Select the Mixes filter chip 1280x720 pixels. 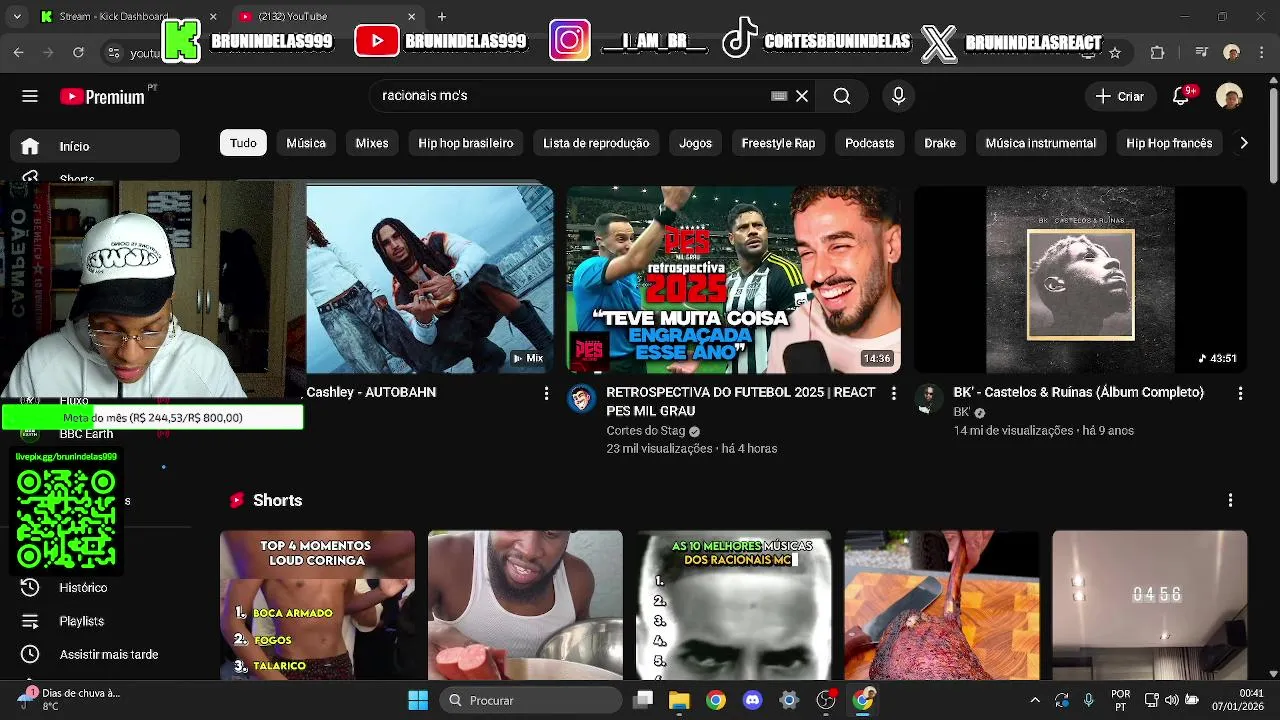(x=372, y=143)
